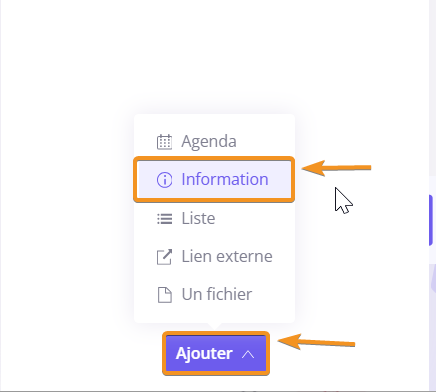Click the purple vertical bar at right edge
The image size is (436, 392).
point(431,220)
